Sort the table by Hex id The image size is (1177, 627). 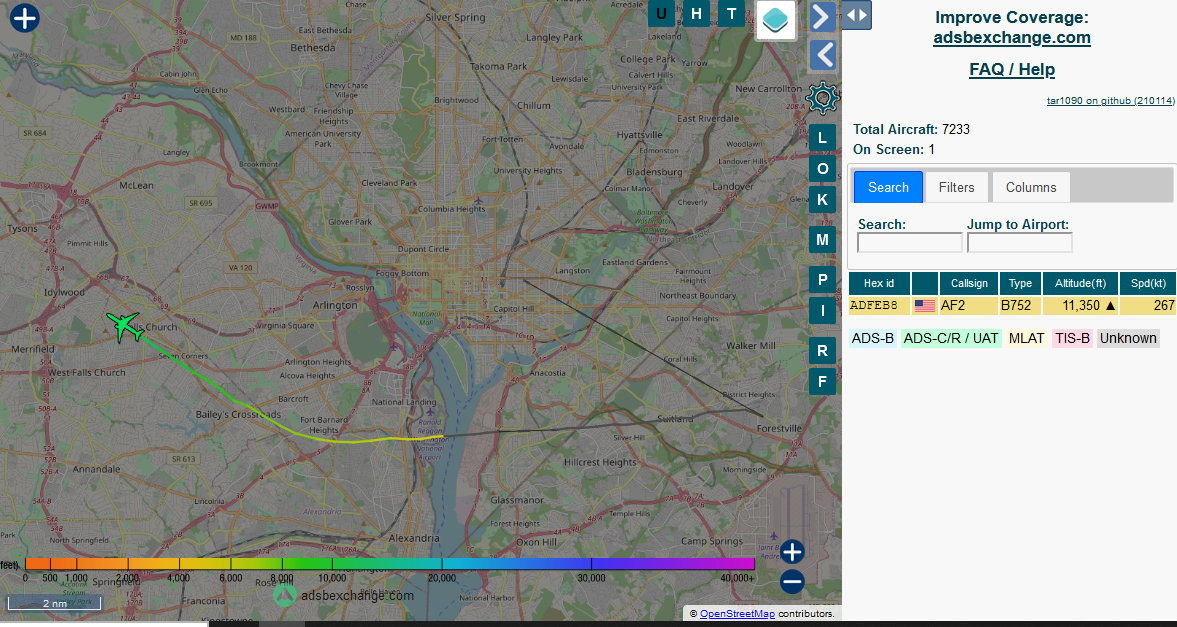[x=879, y=283]
